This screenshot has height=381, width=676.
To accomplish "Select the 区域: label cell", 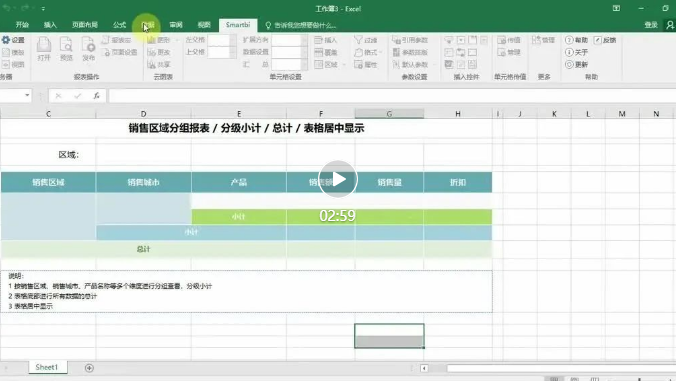I will coord(48,155).
